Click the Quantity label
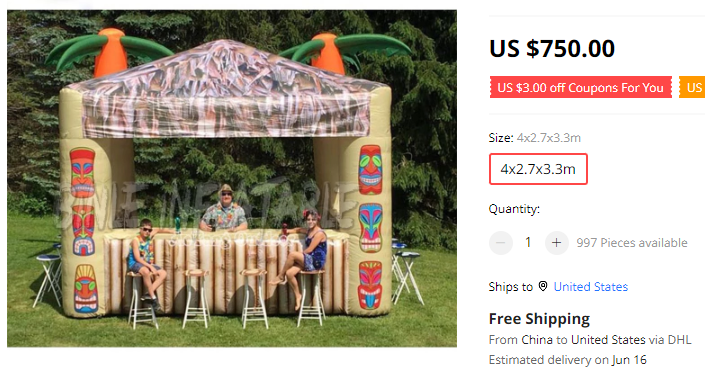 coord(514,209)
